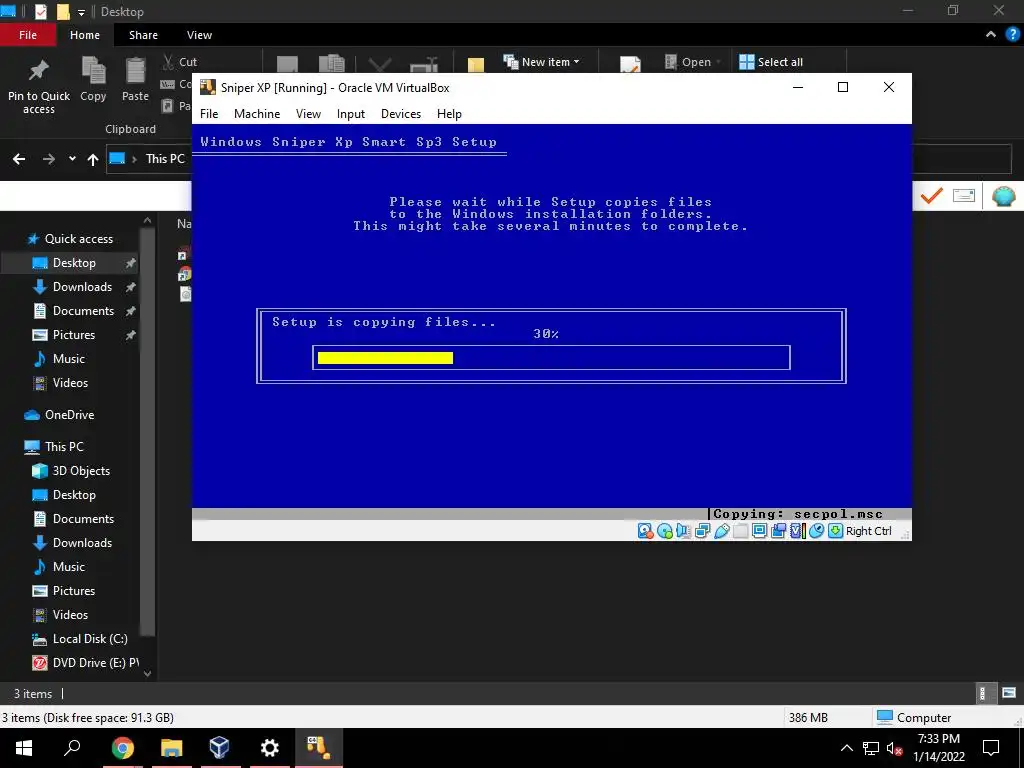Open the Windows Start menu
Image resolution: width=1024 pixels, height=768 pixels.
pos(24,748)
